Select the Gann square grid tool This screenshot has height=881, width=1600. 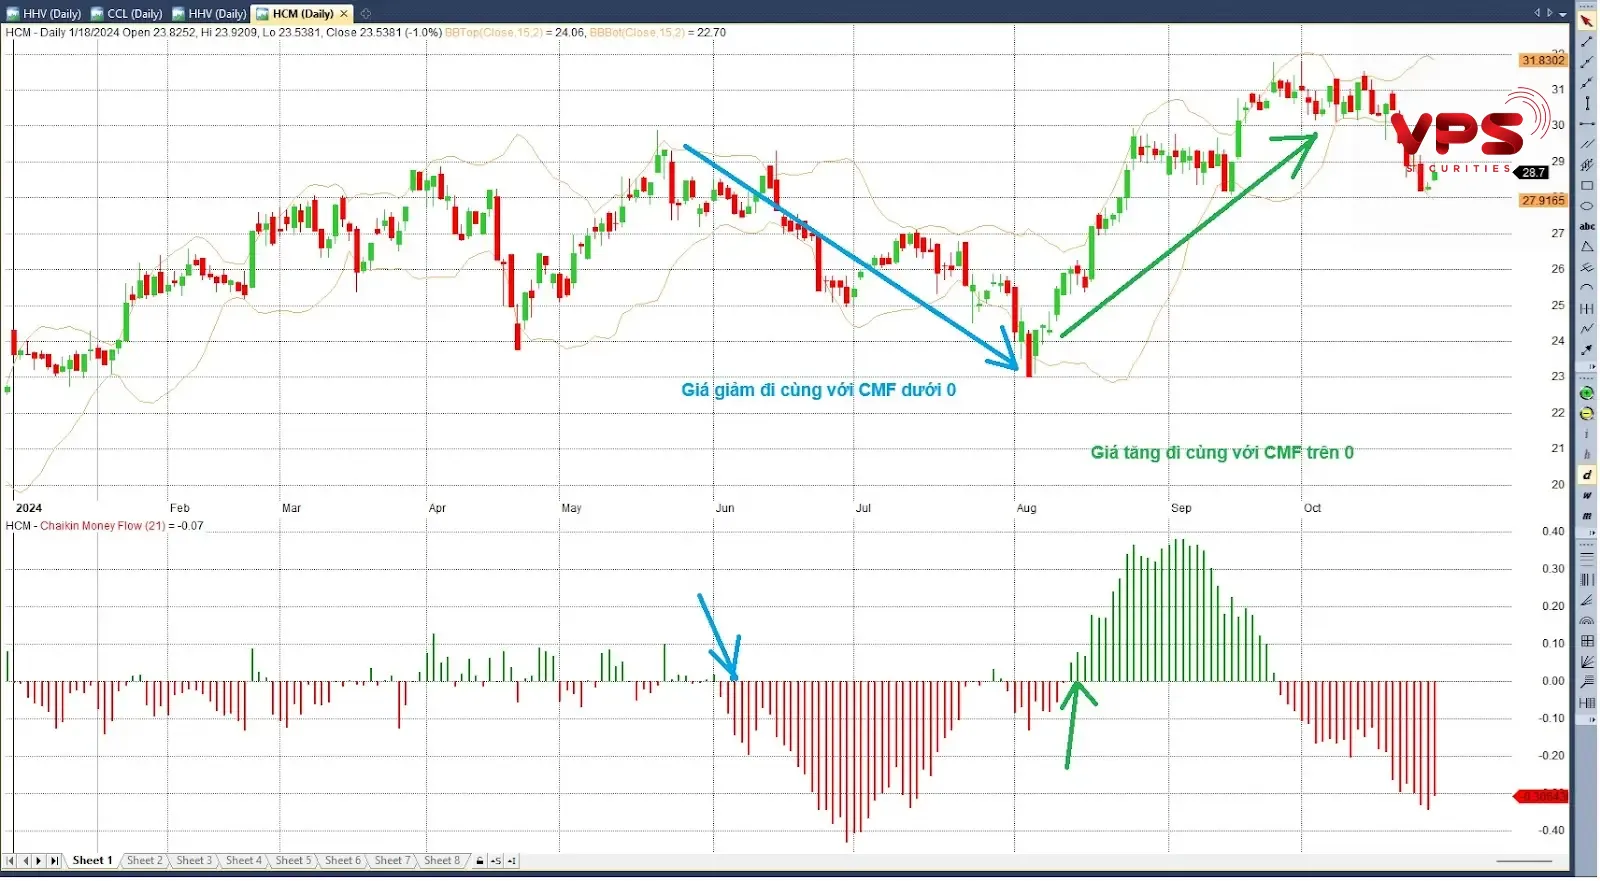pos(1586,642)
